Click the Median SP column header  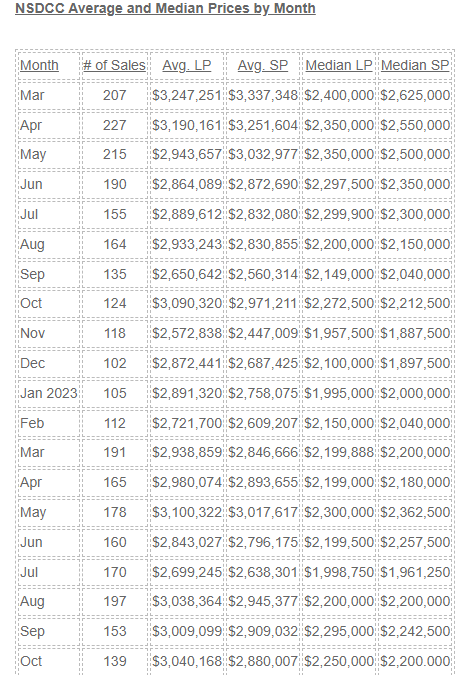415,65
